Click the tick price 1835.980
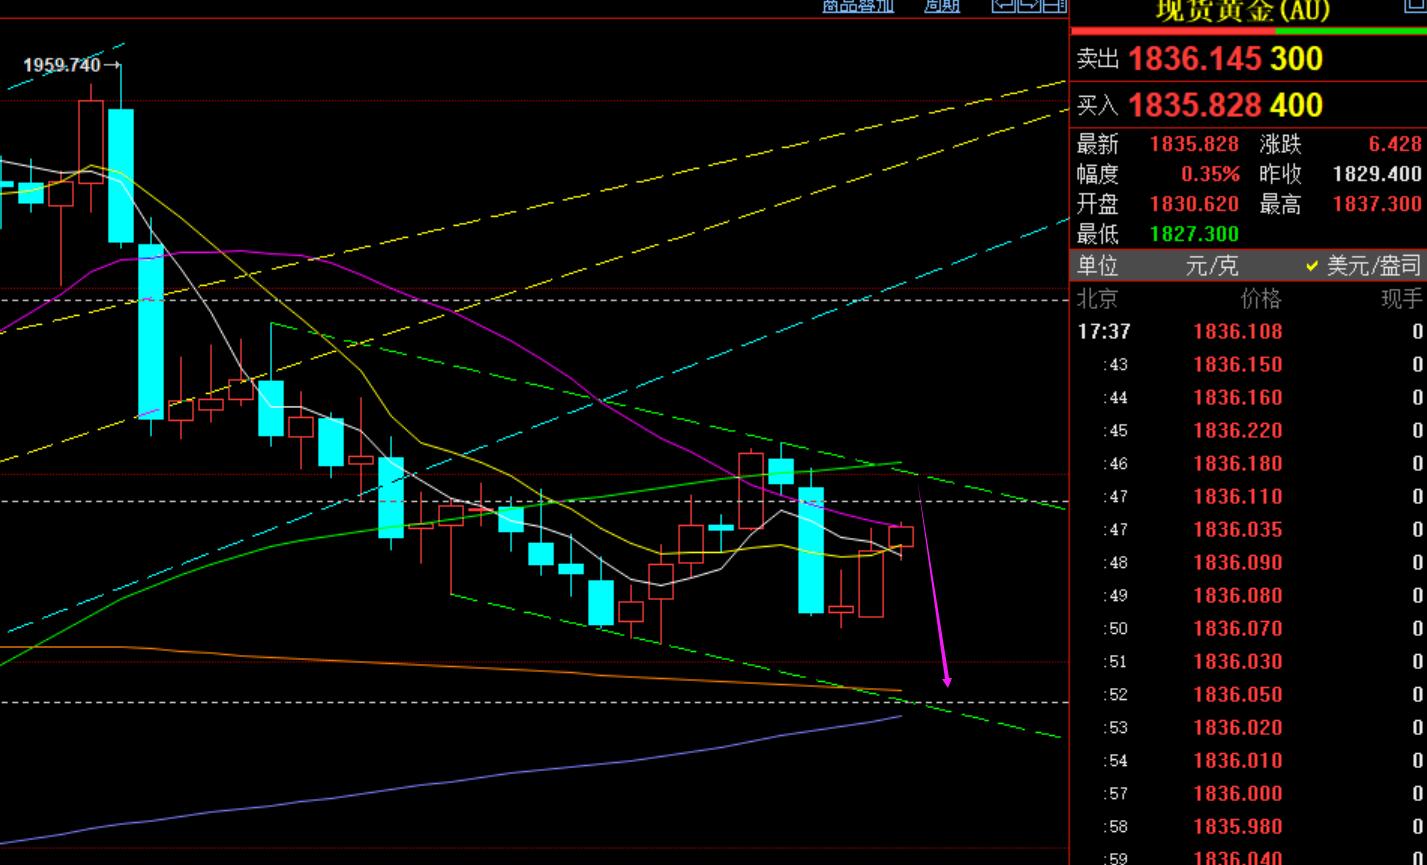This screenshot has width=1427, height=865. pos(1238,826)
